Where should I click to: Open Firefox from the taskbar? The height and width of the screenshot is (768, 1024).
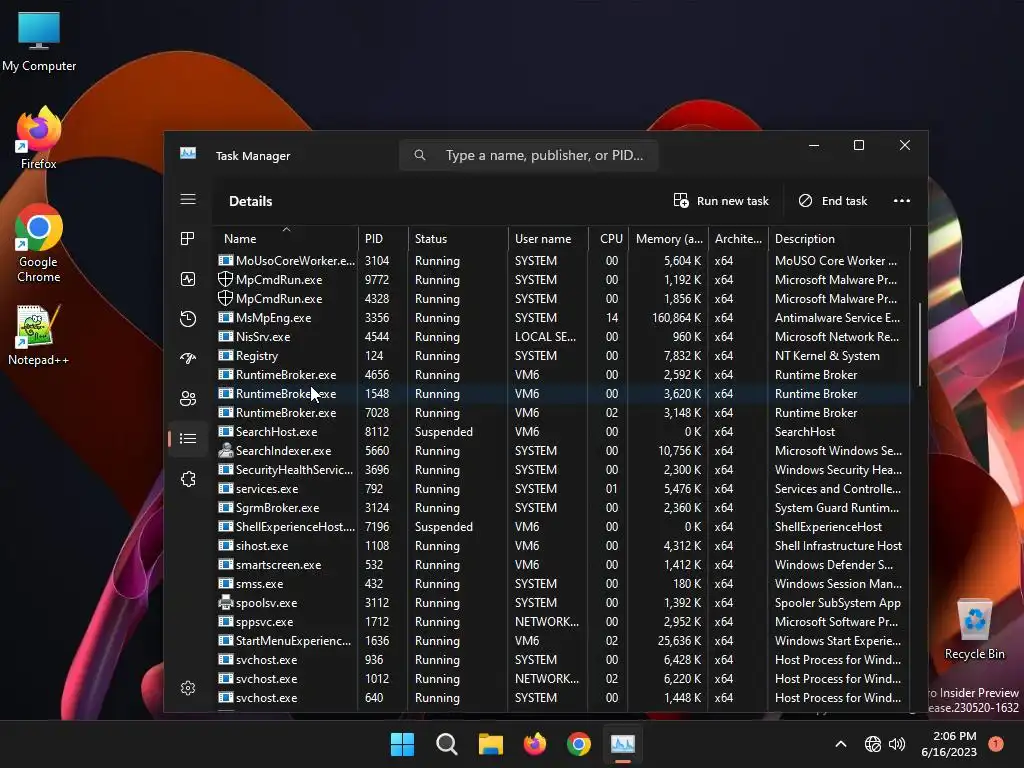point(535,744)
